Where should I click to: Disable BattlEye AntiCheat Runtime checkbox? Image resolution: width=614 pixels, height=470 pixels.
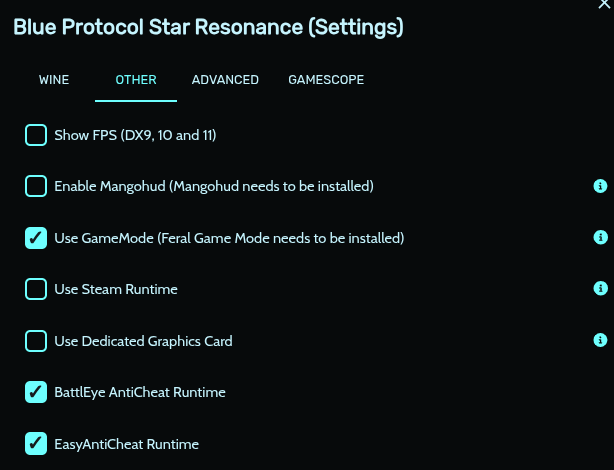click(36, 392)
